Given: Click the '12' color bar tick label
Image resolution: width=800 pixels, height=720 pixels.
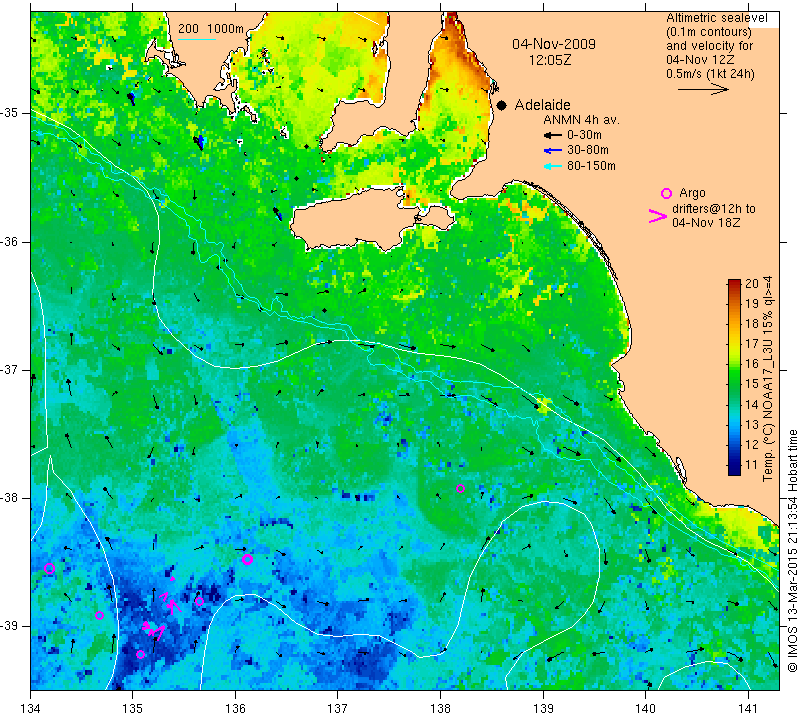Looking at the screenshot, I should pos(753,444).
